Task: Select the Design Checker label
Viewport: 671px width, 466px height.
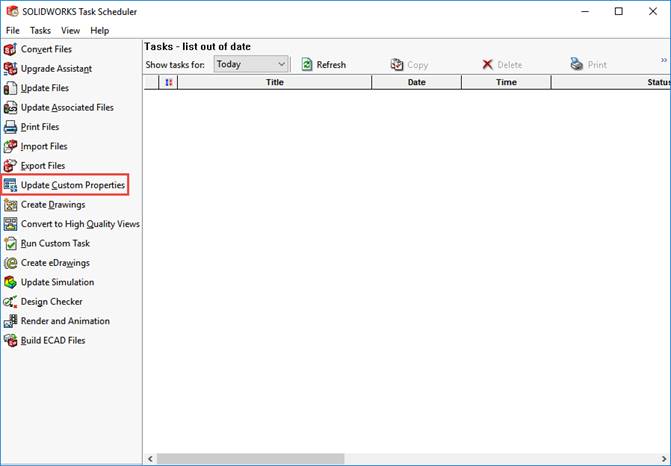Action: 51,302
